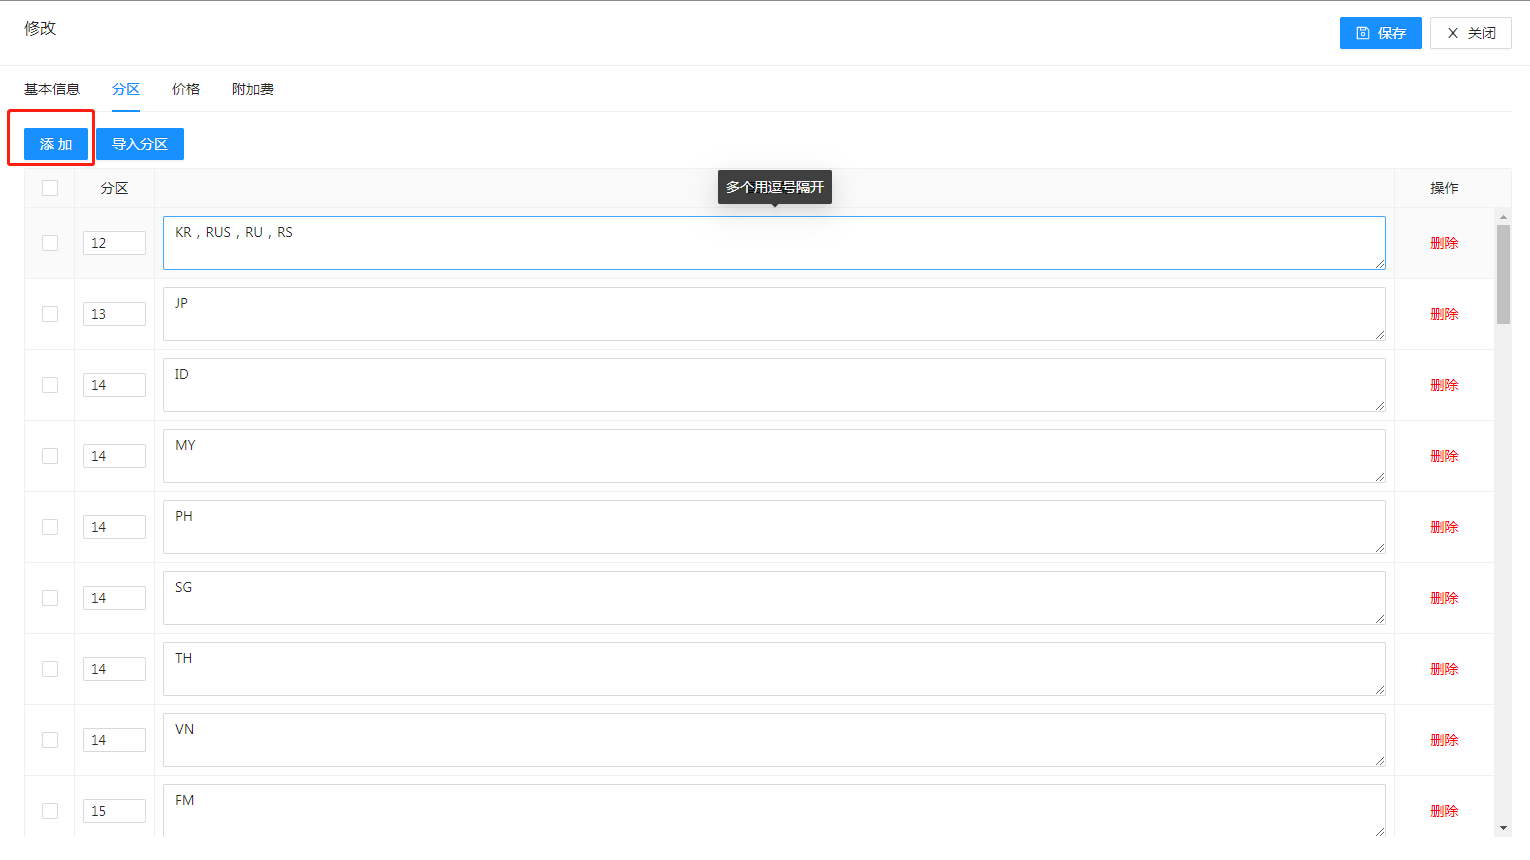Check the checkbox for the JP row
This screenshot has height=860, width=1530.
[50, 314]
